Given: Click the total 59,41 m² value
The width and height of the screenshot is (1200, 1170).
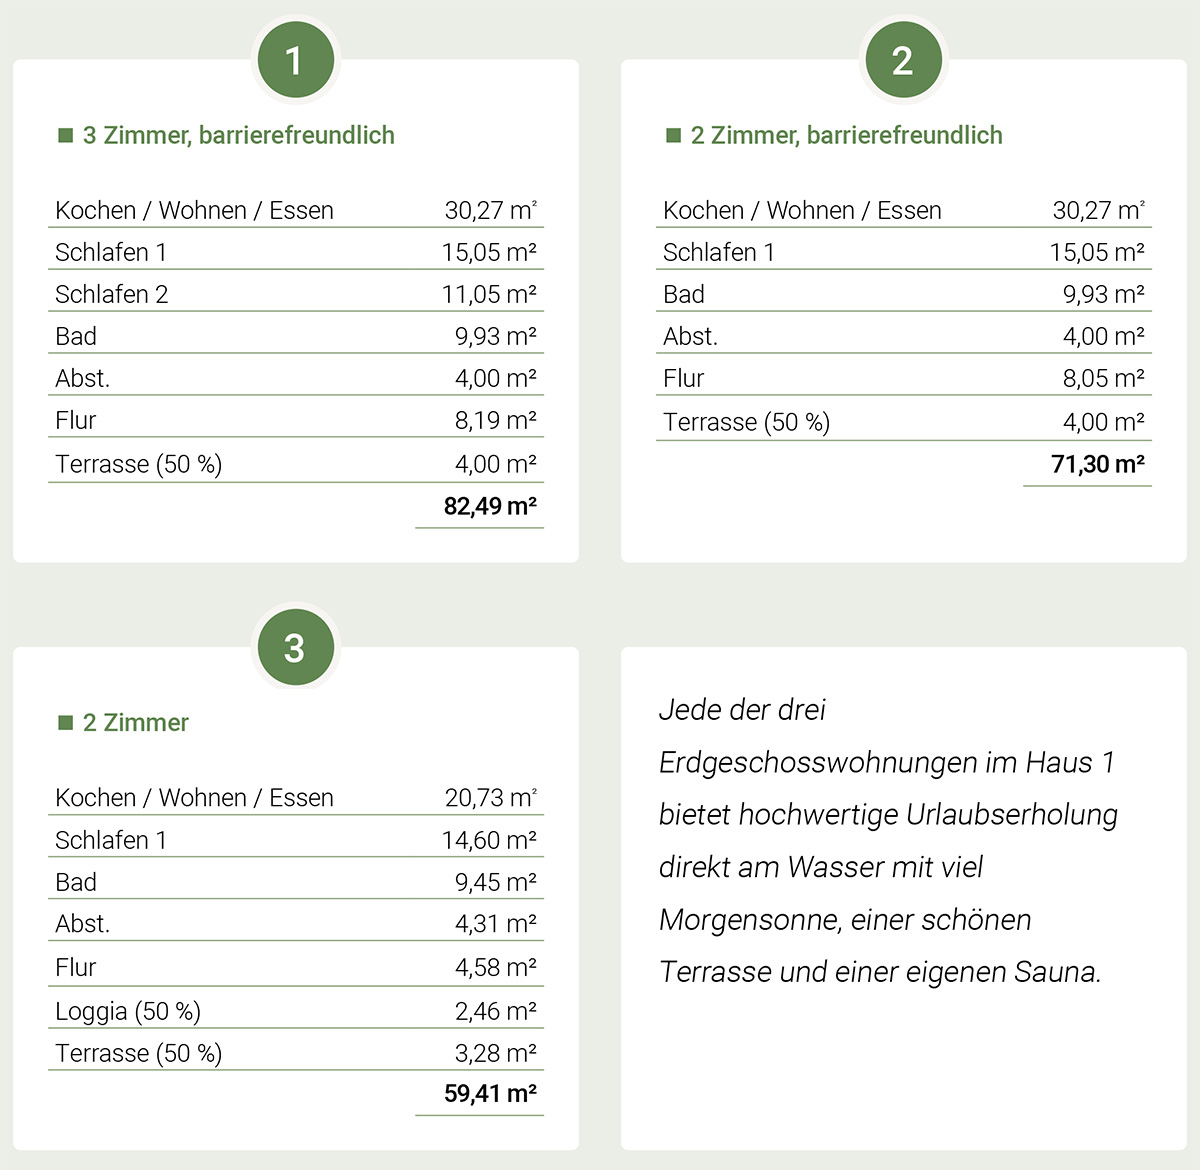Looking at the screenshot, I should pos(490,1093).
